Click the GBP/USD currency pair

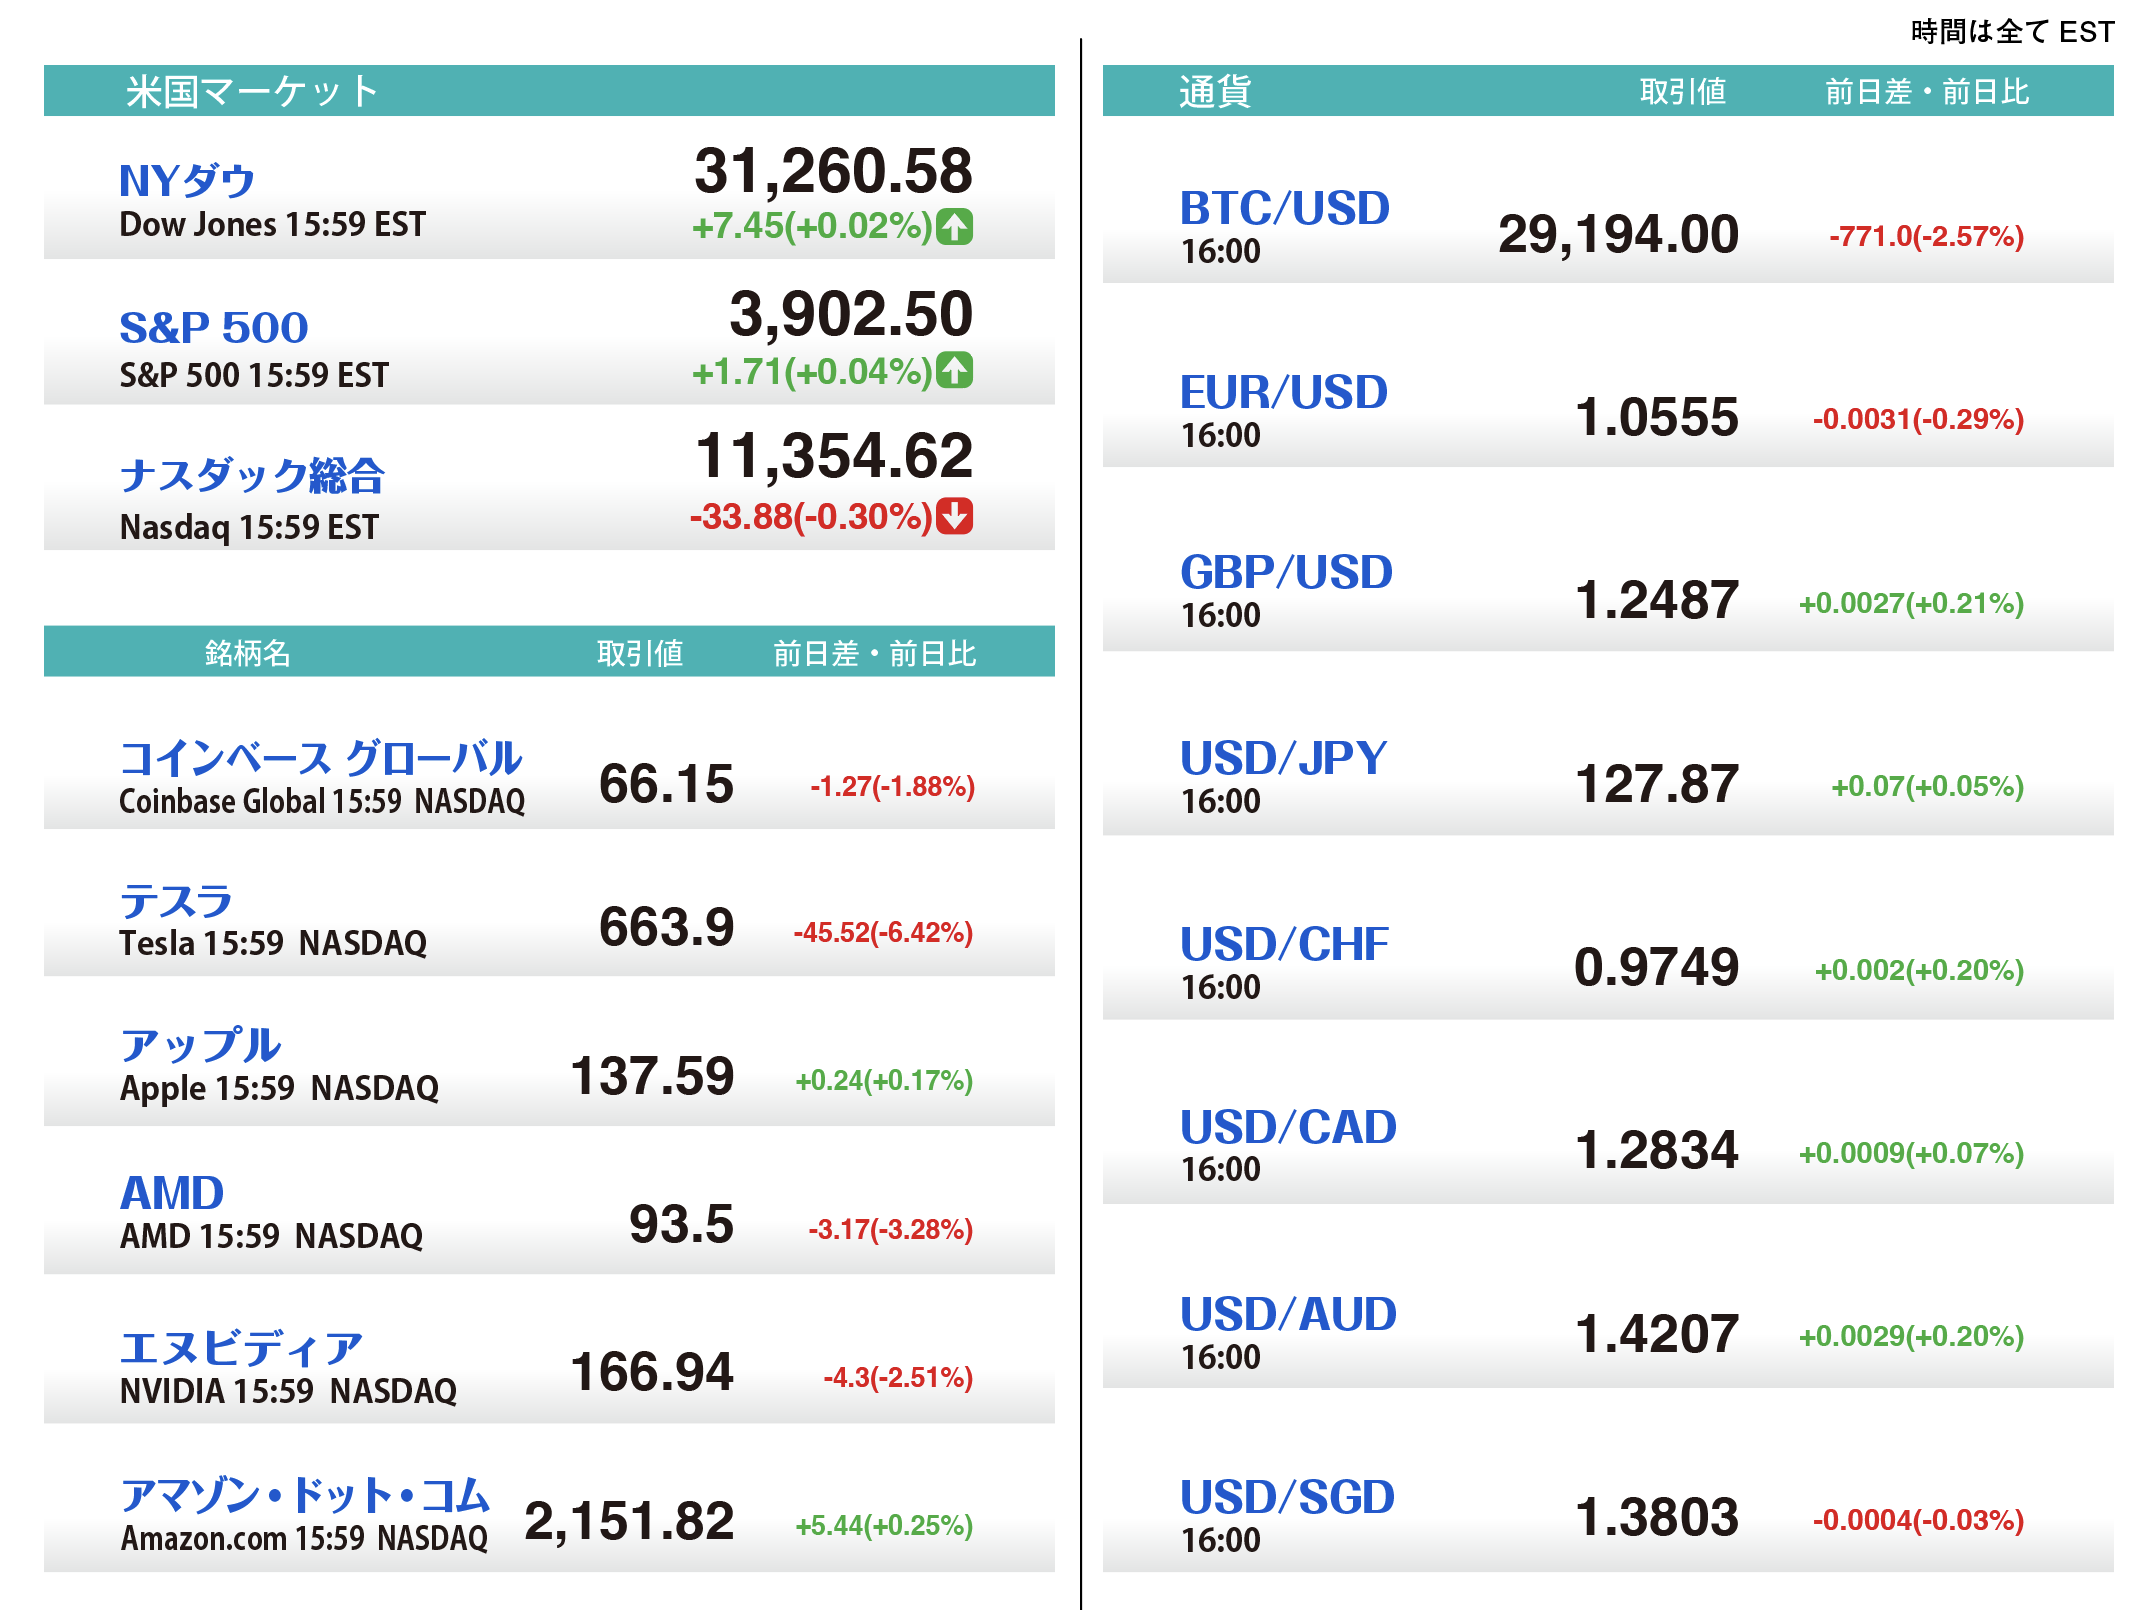tap(1286, 572)
